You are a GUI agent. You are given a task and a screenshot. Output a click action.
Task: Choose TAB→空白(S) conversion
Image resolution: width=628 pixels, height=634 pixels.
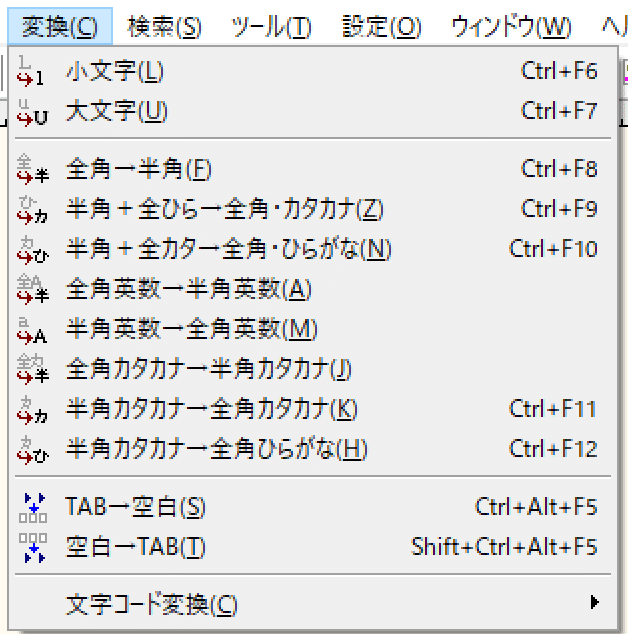[313, 507]
